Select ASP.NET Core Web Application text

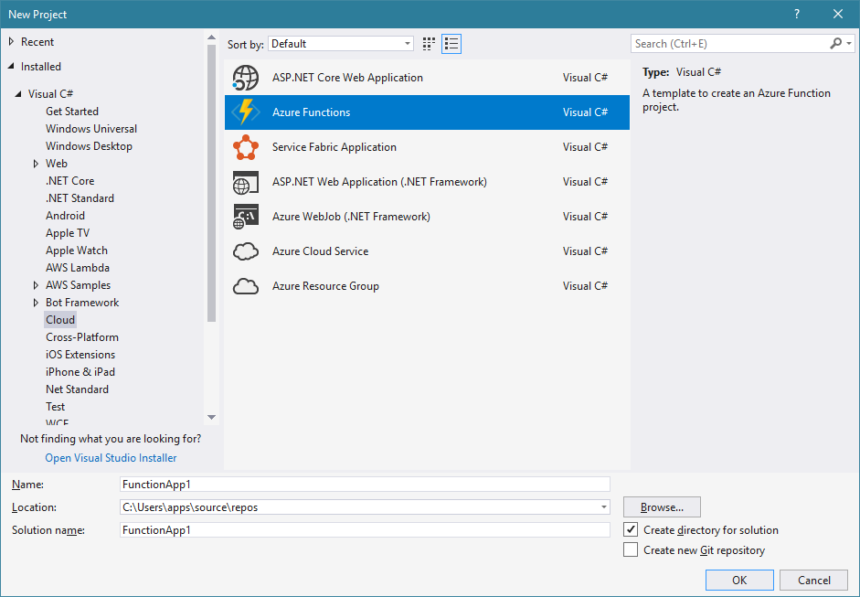coord(347,77)
